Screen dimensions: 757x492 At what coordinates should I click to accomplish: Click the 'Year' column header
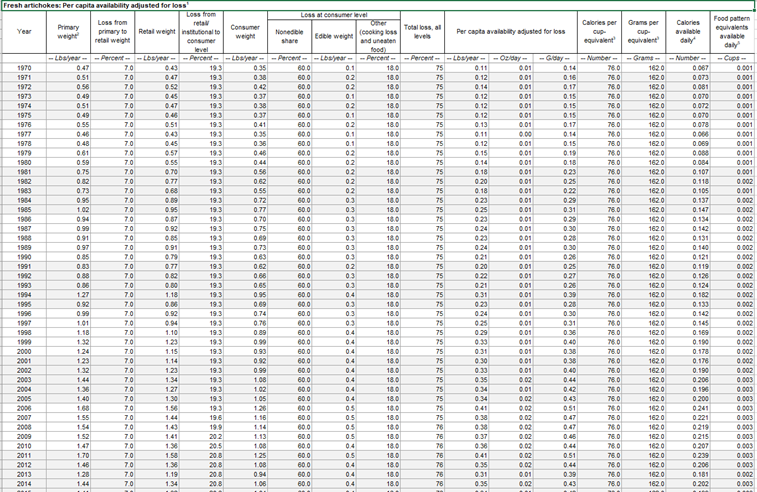pos(24,32)
